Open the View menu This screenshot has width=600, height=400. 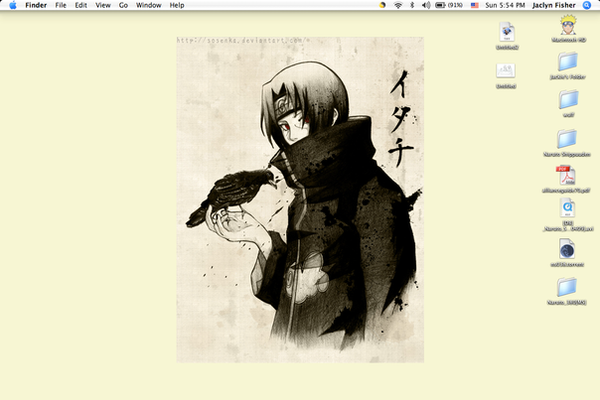[x=103, y=5]
